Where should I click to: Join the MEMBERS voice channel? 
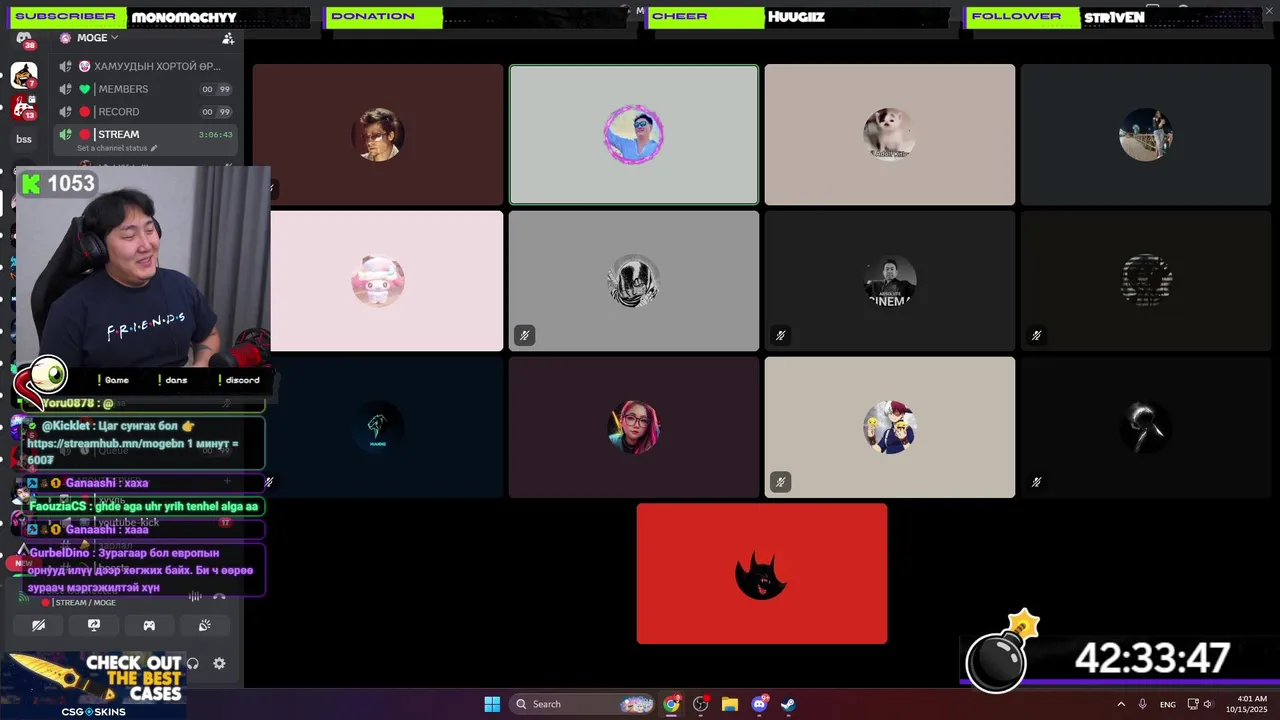pyautogui.click(x=145, y=89)
